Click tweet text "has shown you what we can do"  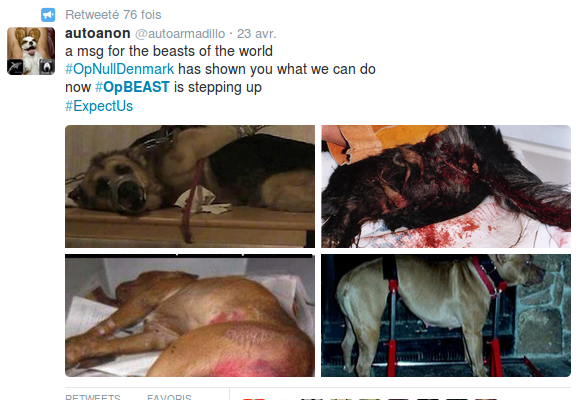(x=277, y=69)
